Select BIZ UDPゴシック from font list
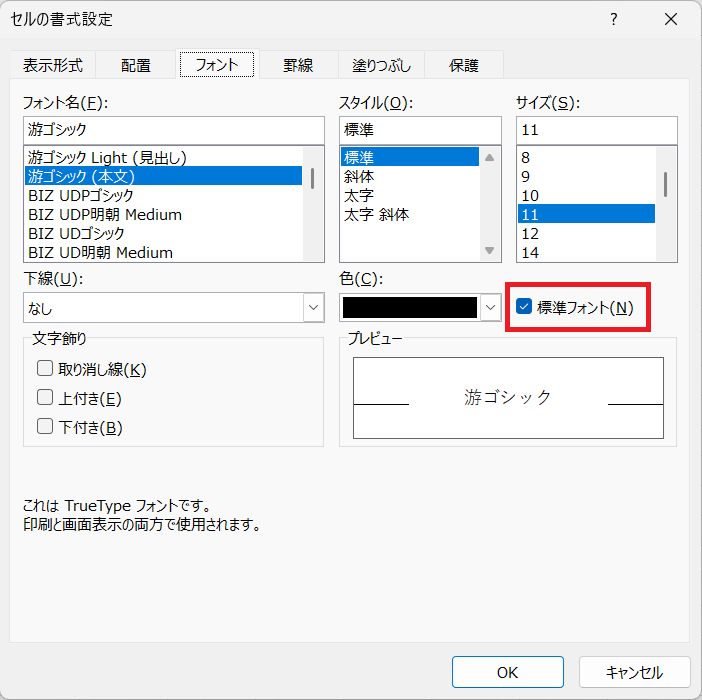Image resolution: width=702 pixels, height=700 pixels. pyautogui.click(x=82, y=195)
